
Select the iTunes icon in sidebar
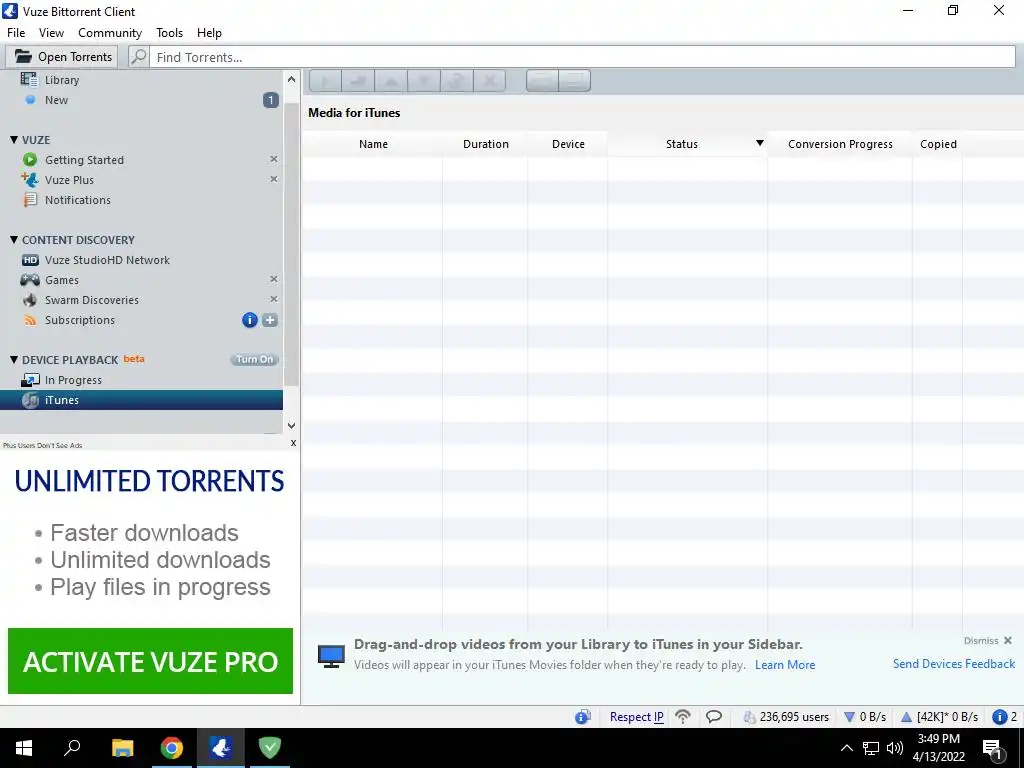coord(30,400)
